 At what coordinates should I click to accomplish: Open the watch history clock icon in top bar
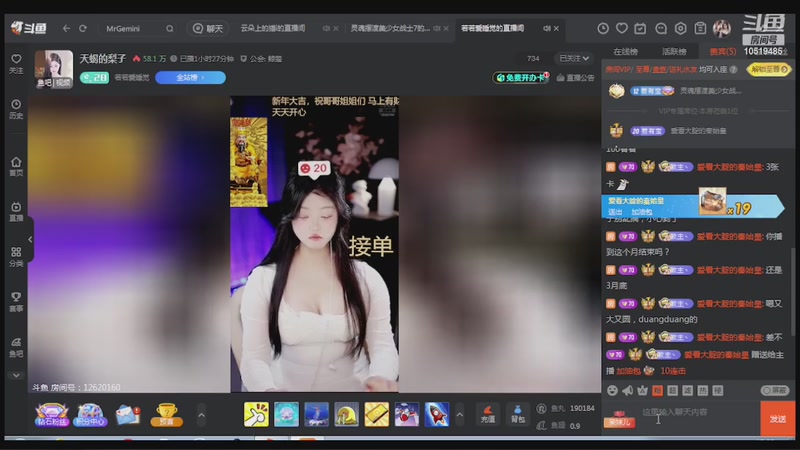click(603, 29)
